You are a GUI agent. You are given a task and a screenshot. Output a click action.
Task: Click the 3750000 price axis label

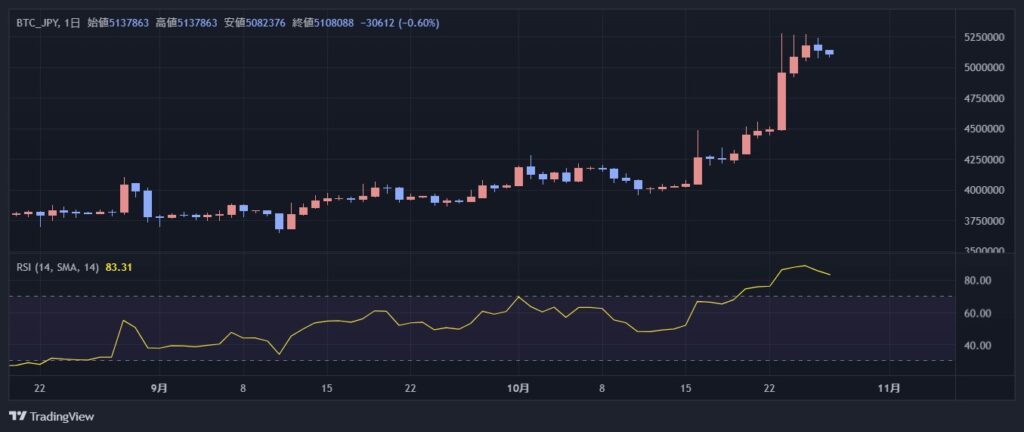point(985,221)
